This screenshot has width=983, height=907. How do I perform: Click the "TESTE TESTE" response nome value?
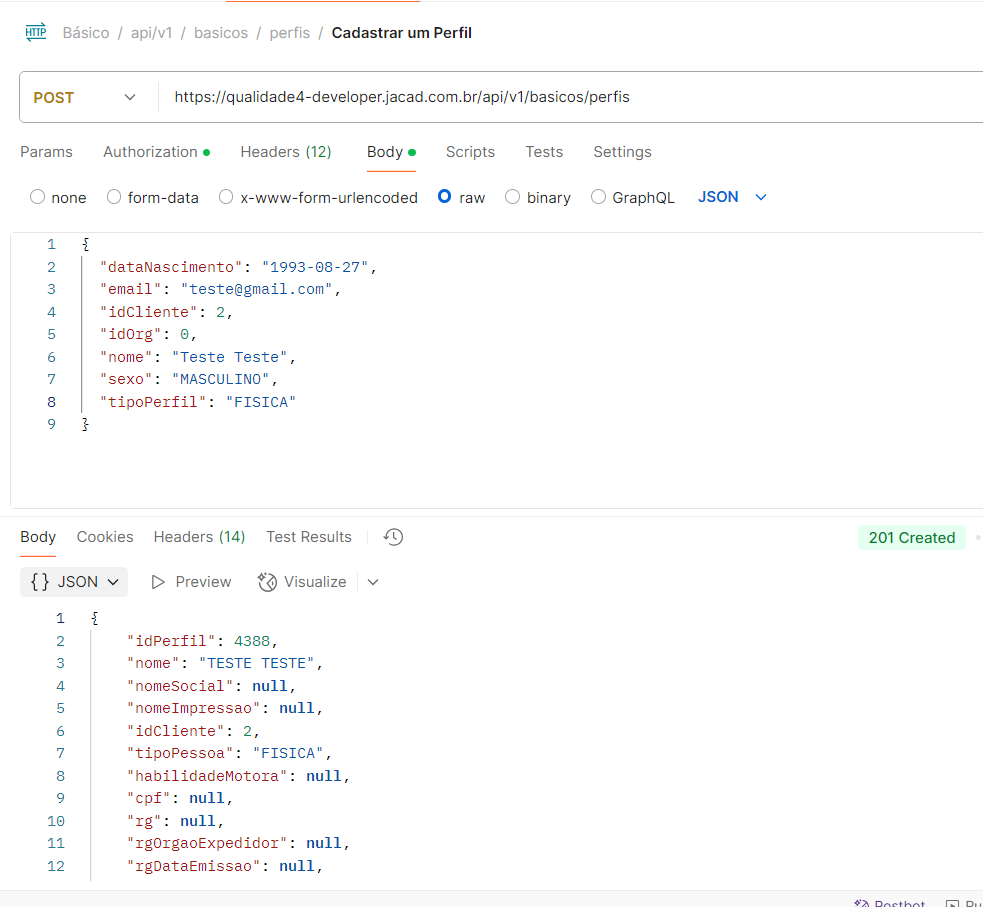256,663
